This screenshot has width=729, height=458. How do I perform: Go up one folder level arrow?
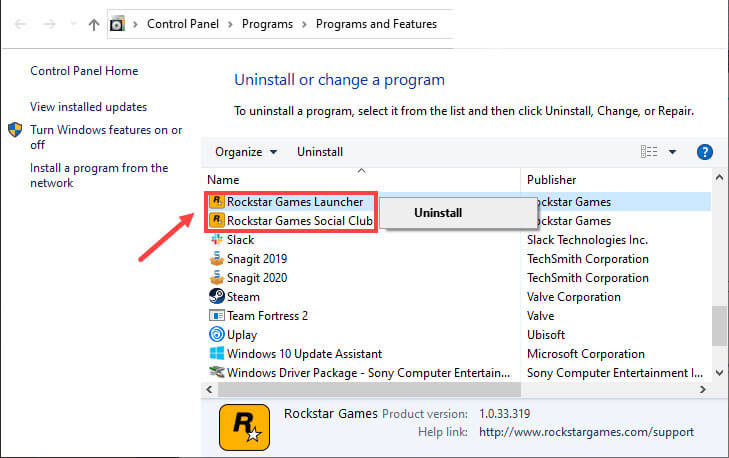click(94, 24)
